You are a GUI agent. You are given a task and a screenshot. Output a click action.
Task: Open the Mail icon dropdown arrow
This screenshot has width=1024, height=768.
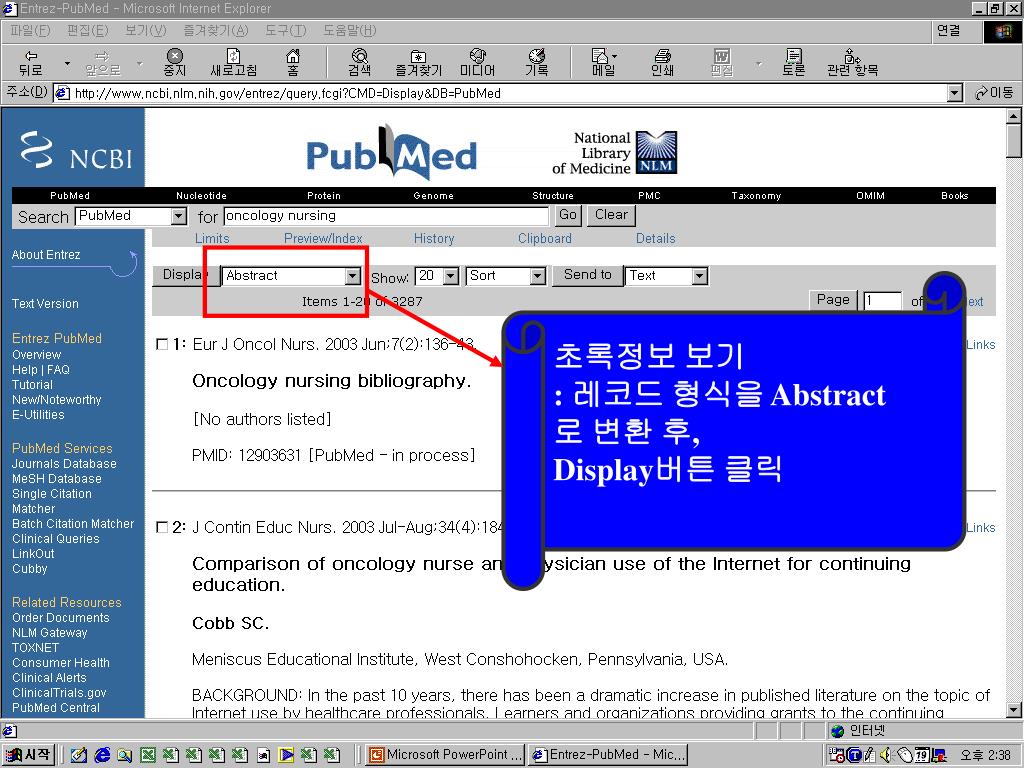pos(615,56)
